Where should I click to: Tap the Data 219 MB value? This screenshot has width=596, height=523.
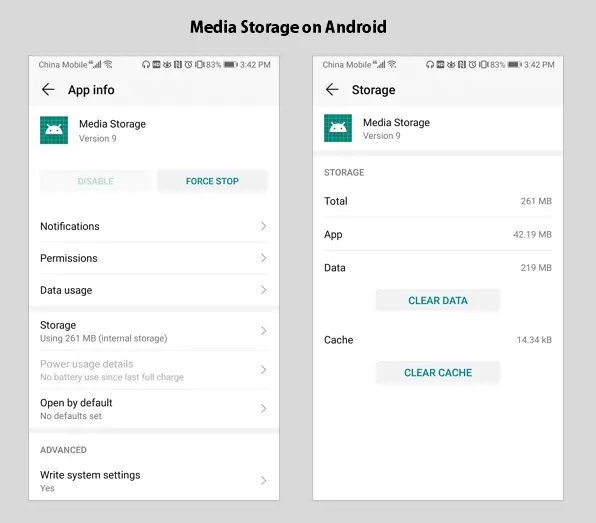click(536, 268)
